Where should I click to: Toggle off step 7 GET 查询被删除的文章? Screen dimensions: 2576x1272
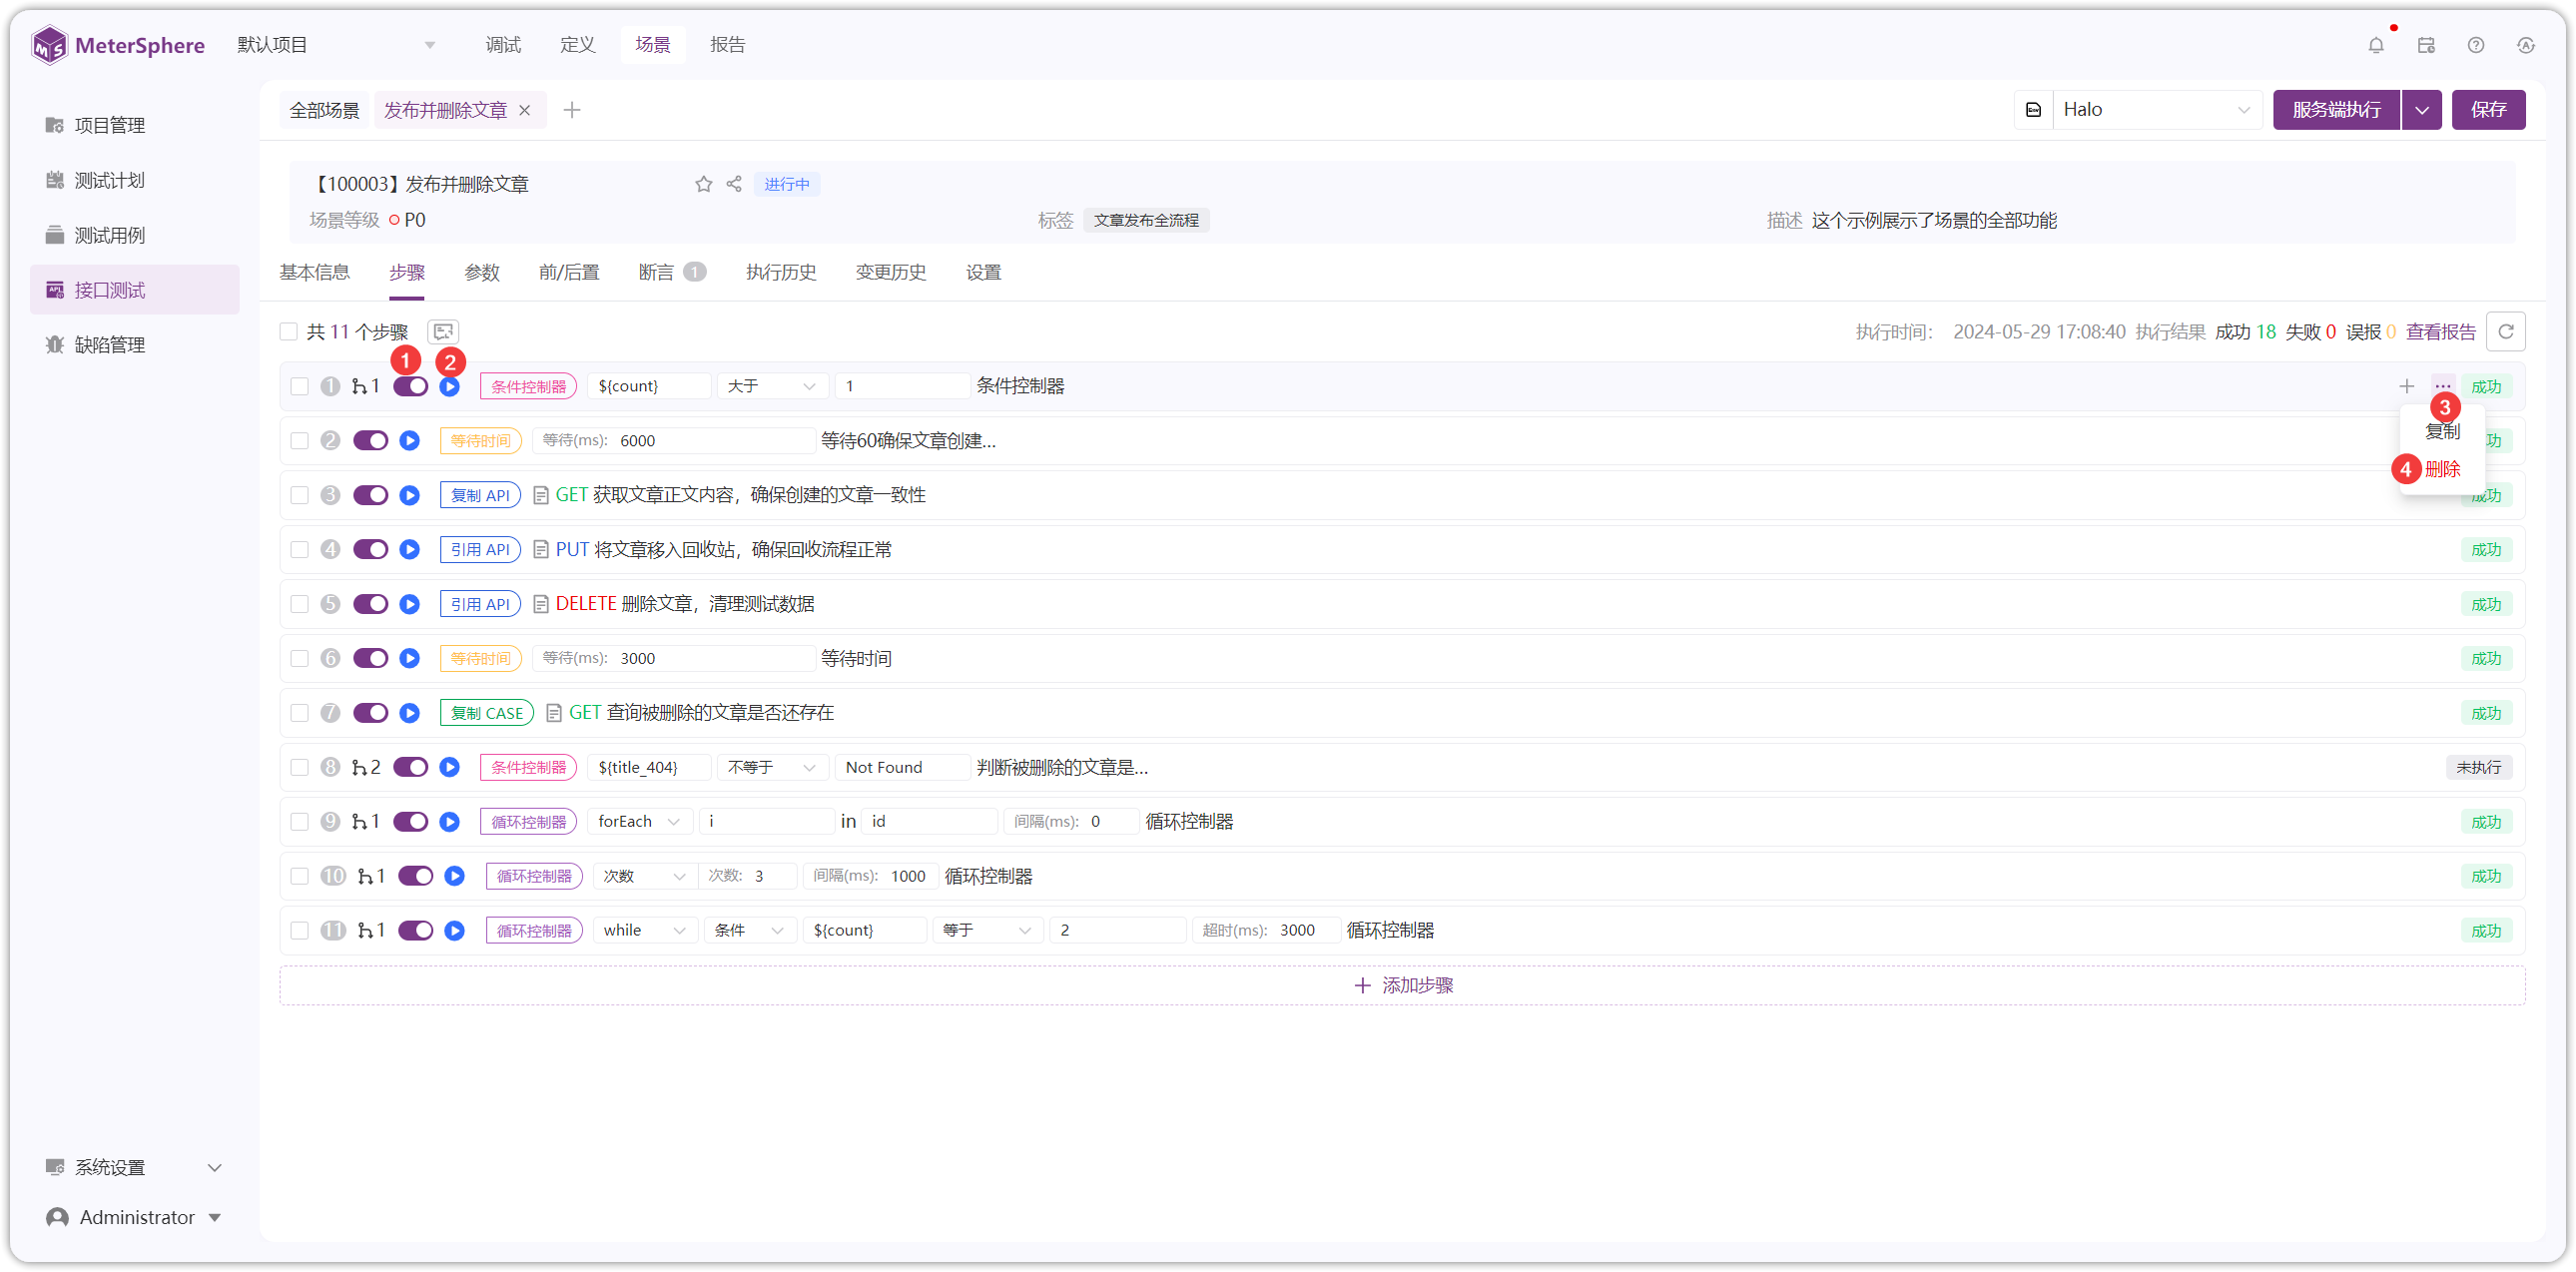[370, 713]
